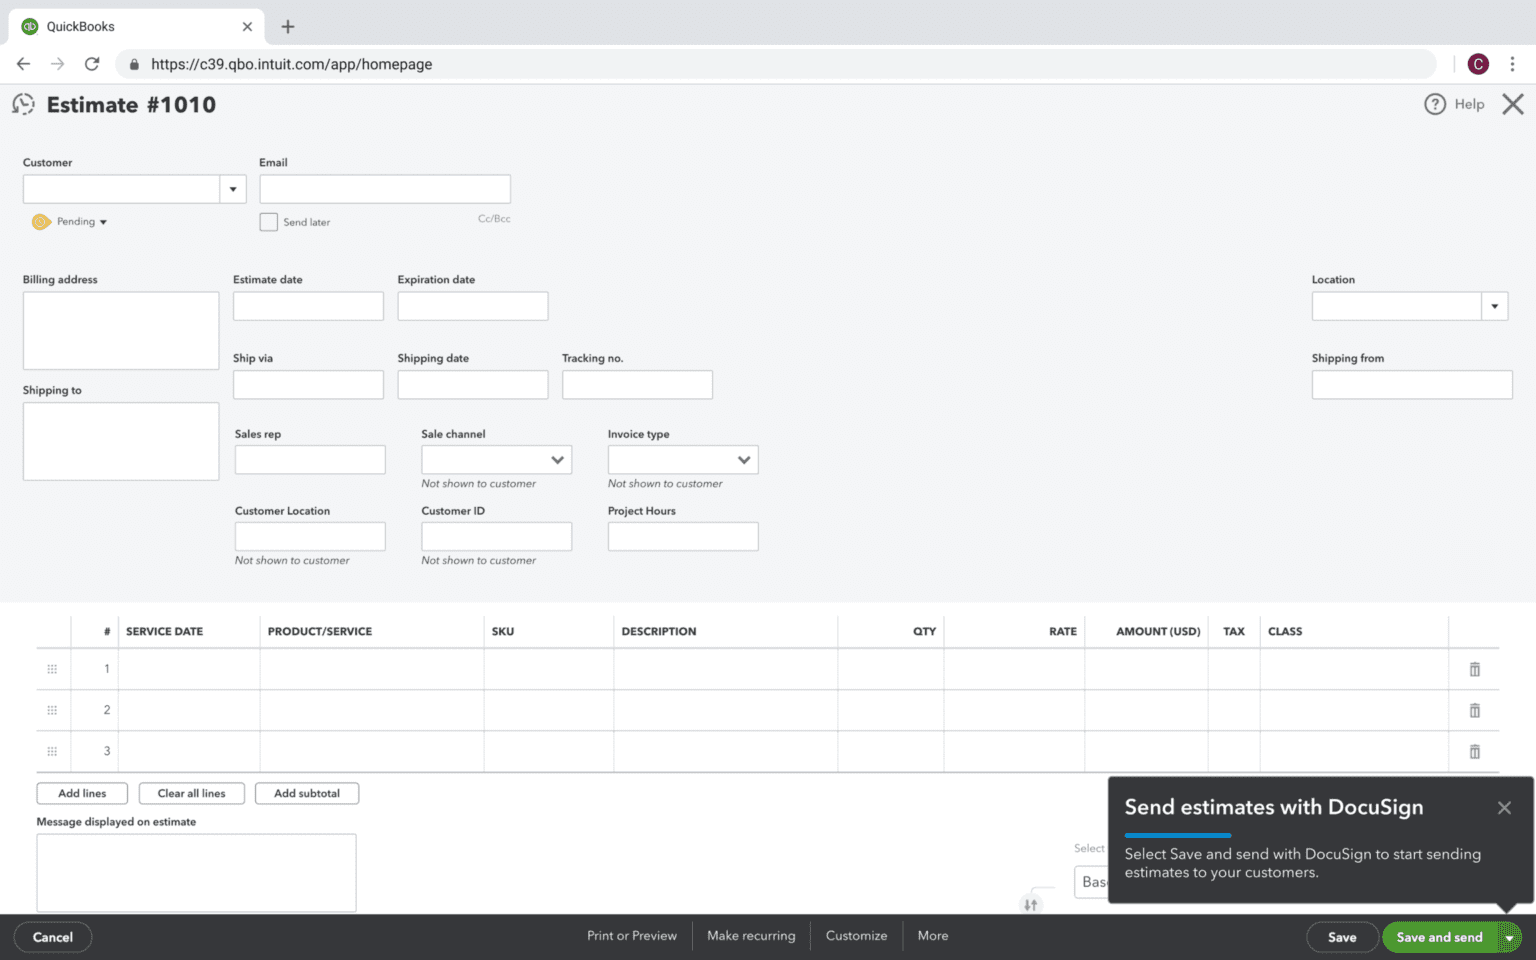
Task: Grab the drag handle icon on line 2
Action: (52, 710)
